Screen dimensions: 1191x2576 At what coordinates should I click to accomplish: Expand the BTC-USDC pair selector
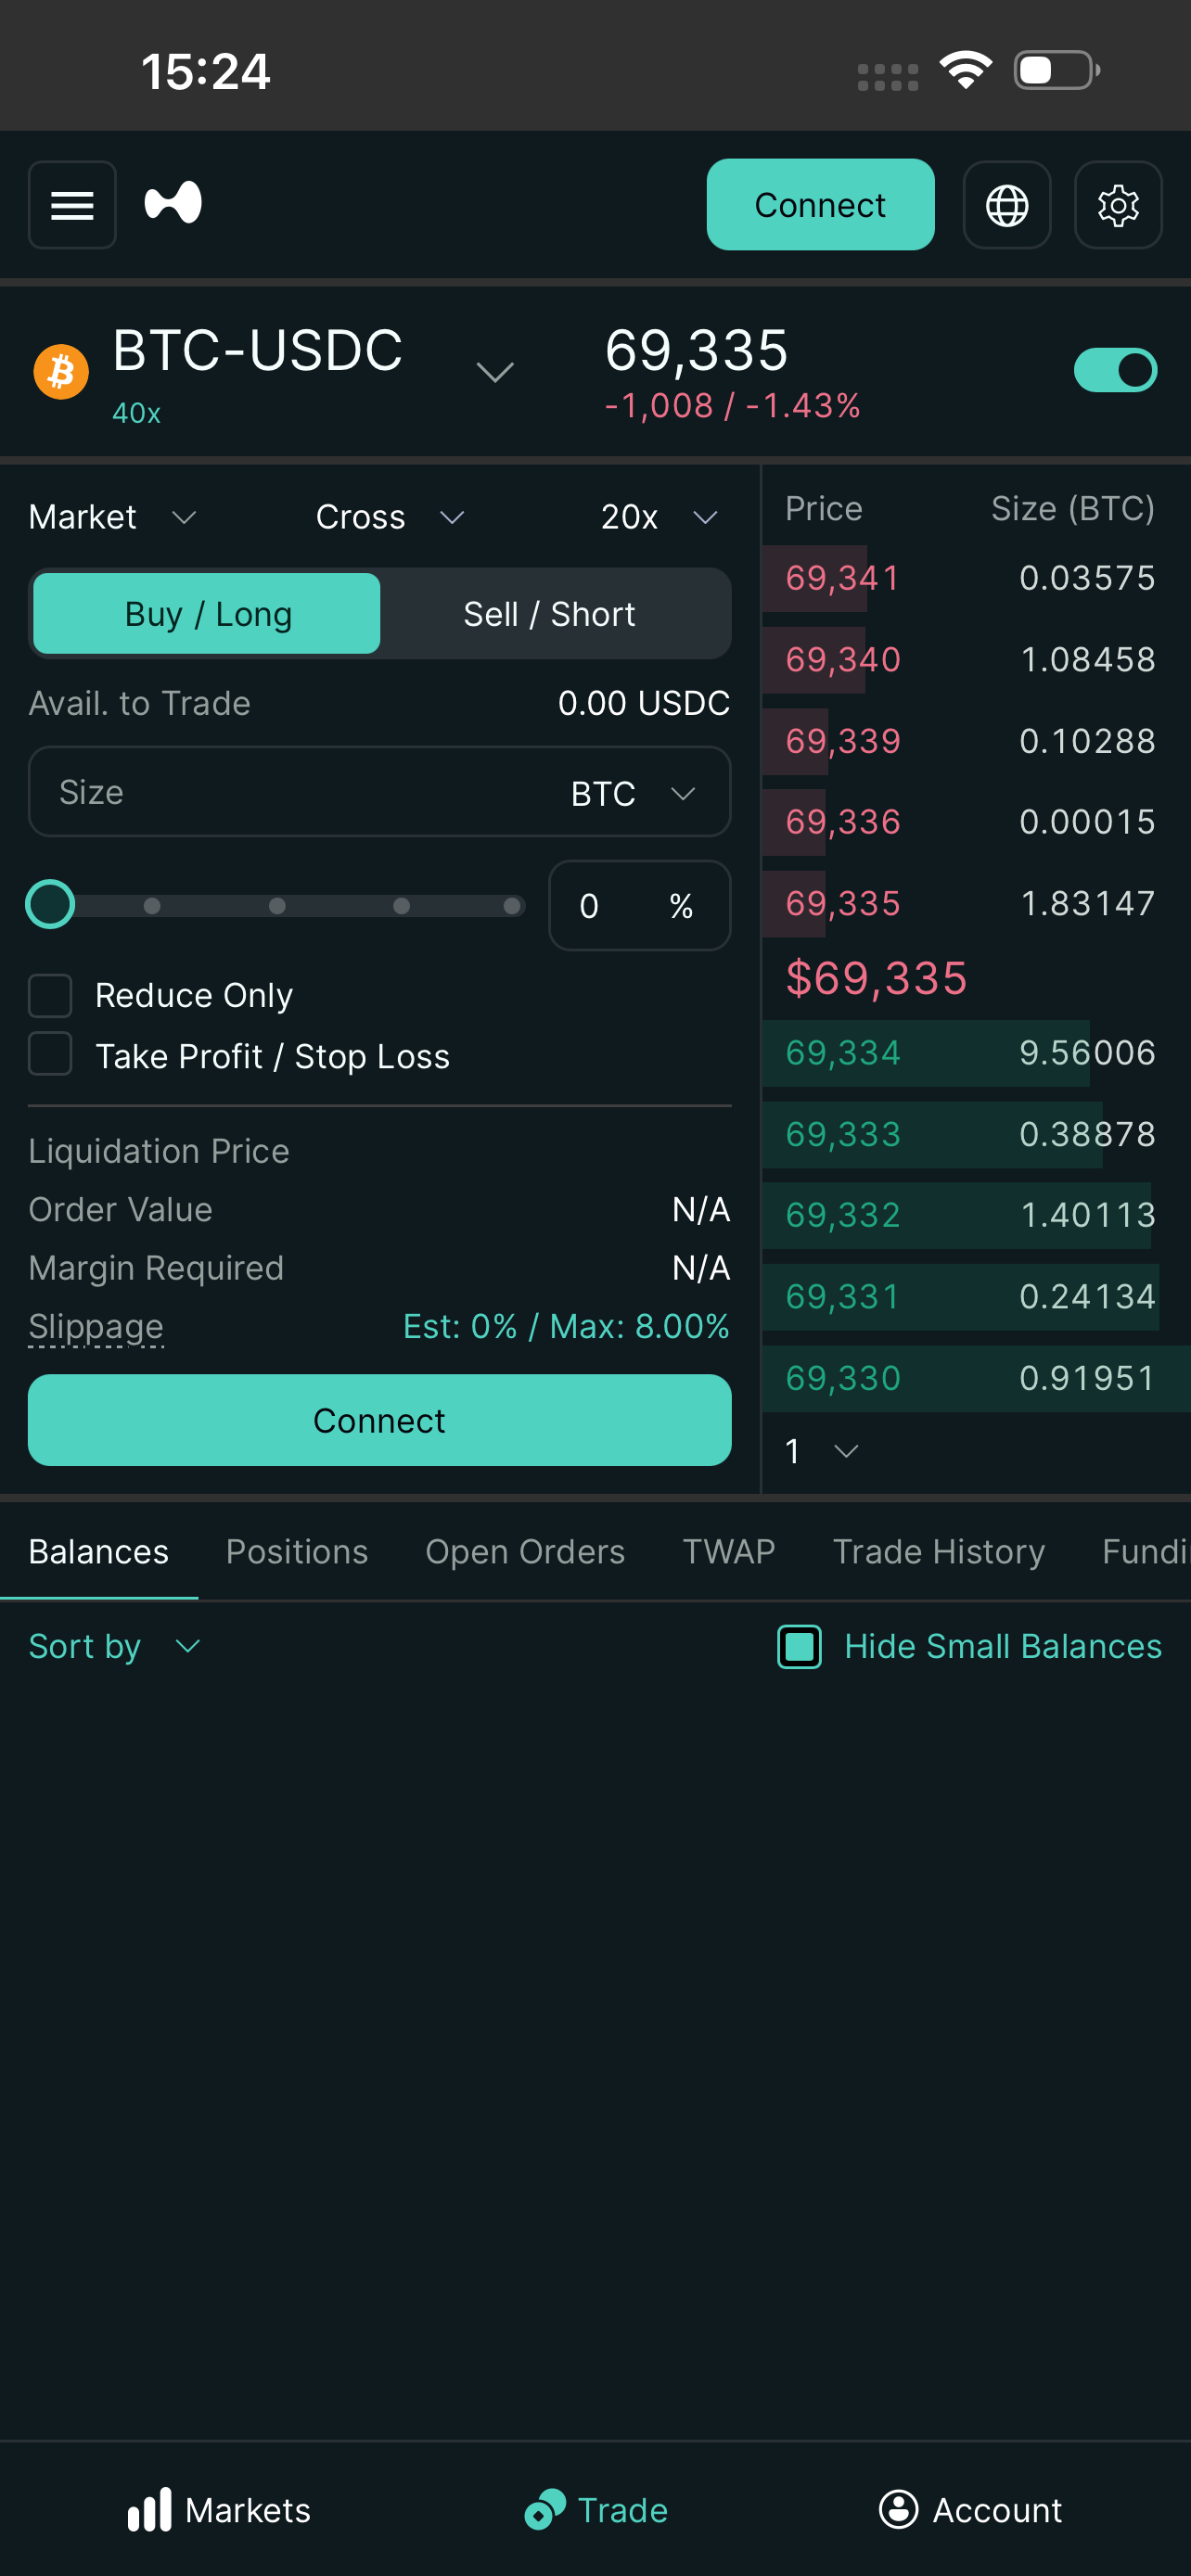tap(494, 372)
